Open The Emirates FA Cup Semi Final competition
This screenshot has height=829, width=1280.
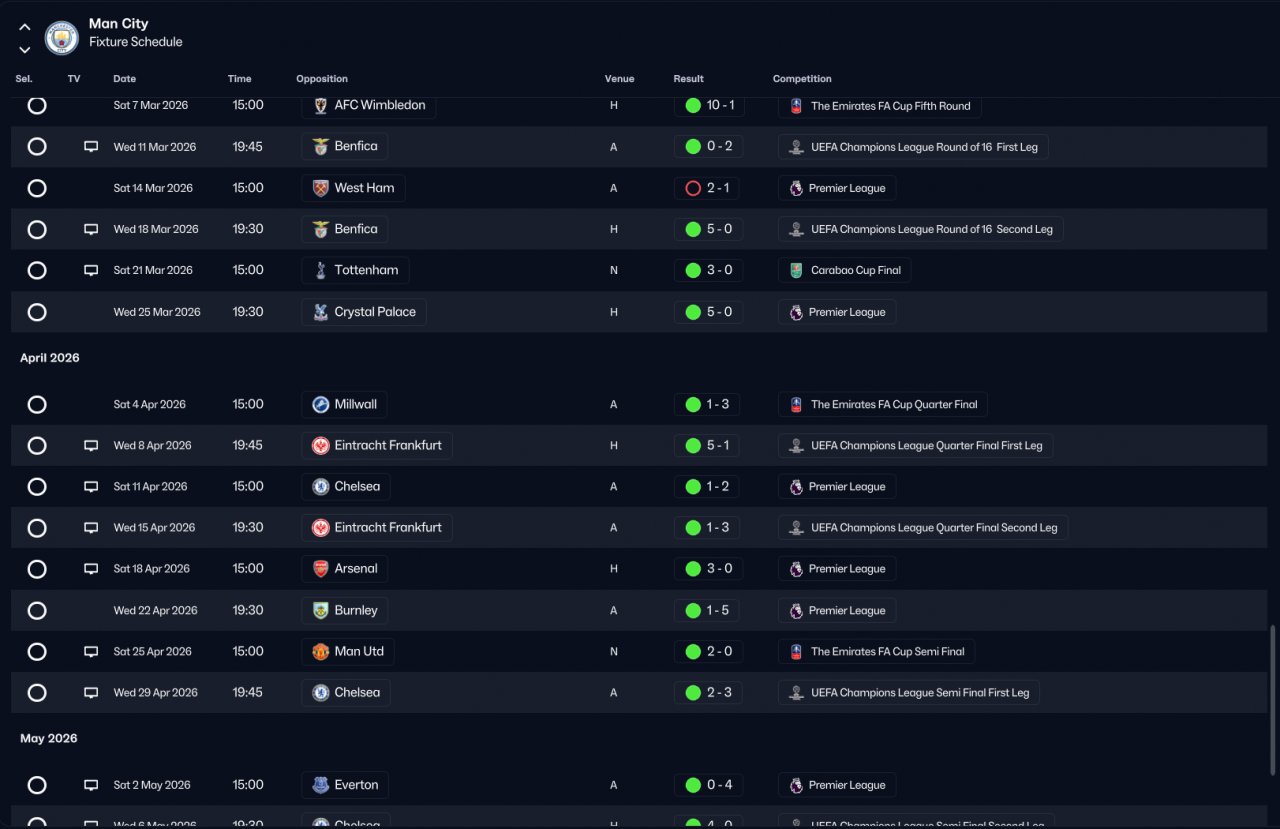876,652
